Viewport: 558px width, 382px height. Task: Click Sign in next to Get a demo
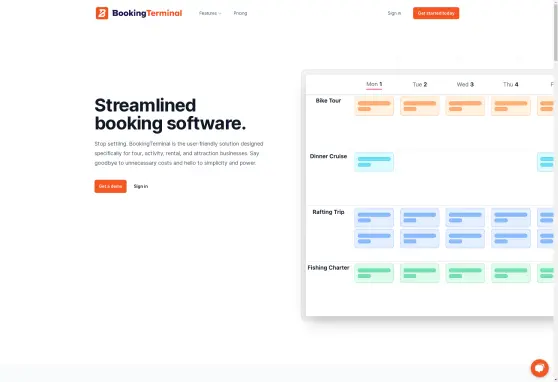coord(141,186)
